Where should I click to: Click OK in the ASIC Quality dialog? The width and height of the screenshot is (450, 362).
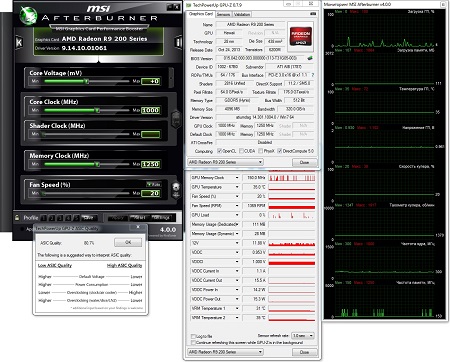128,242
